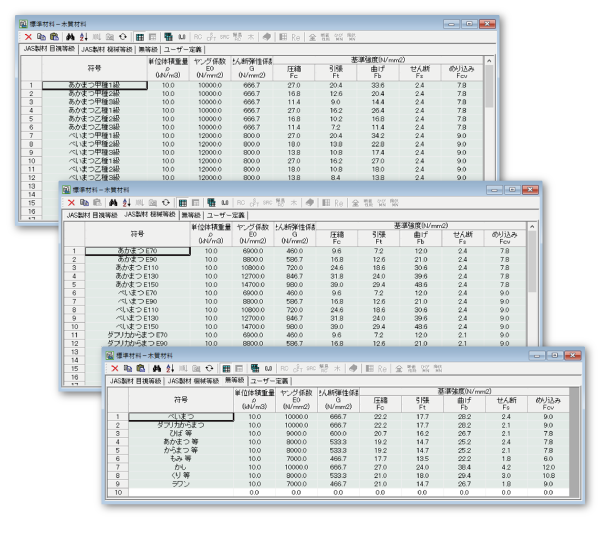Click scroll up arrow in middle window
Viewport: 600px width, 540px height.
tap(532, 227)
